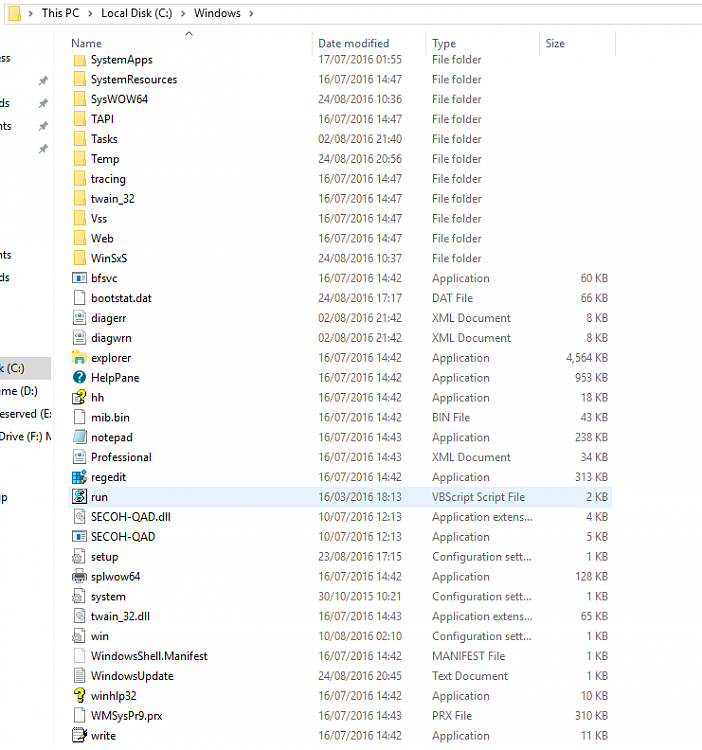Select the tracing folder name
The image size is (702, 750).
pos(108,179)
